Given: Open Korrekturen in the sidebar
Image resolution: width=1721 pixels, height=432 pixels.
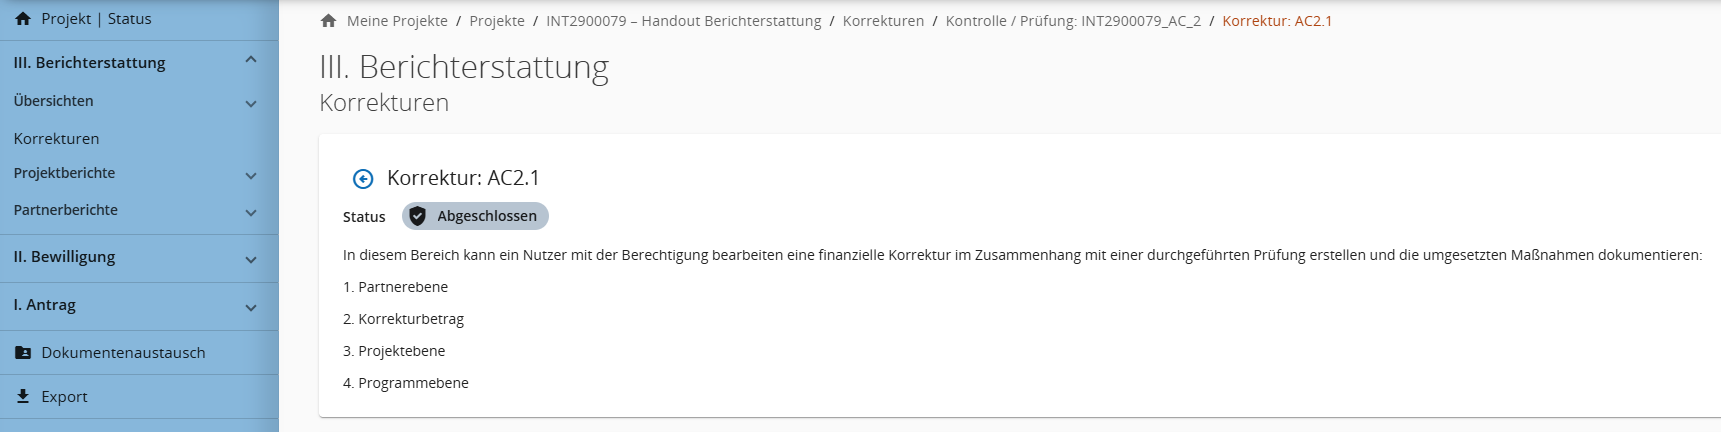Looking at the screenshot, I should click(x=57, y=139).
